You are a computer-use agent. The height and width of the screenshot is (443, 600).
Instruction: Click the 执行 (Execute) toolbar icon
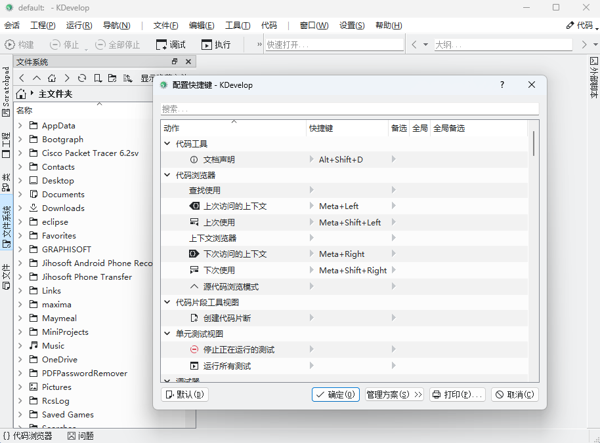(x=207, y=45)
